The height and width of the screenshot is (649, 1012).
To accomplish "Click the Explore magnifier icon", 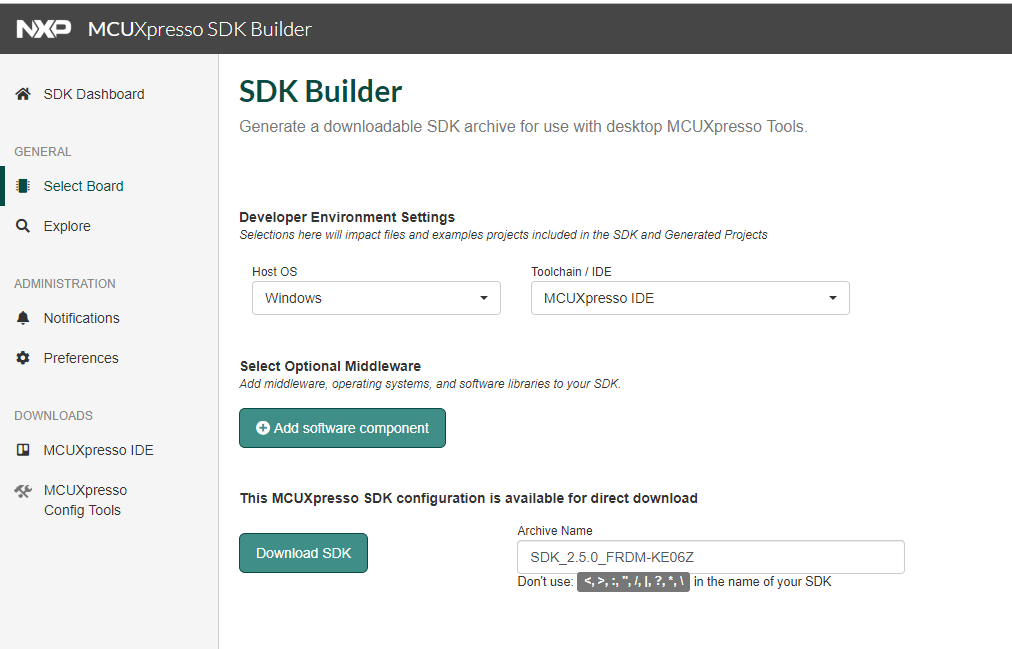I will [x=24, y=225].
